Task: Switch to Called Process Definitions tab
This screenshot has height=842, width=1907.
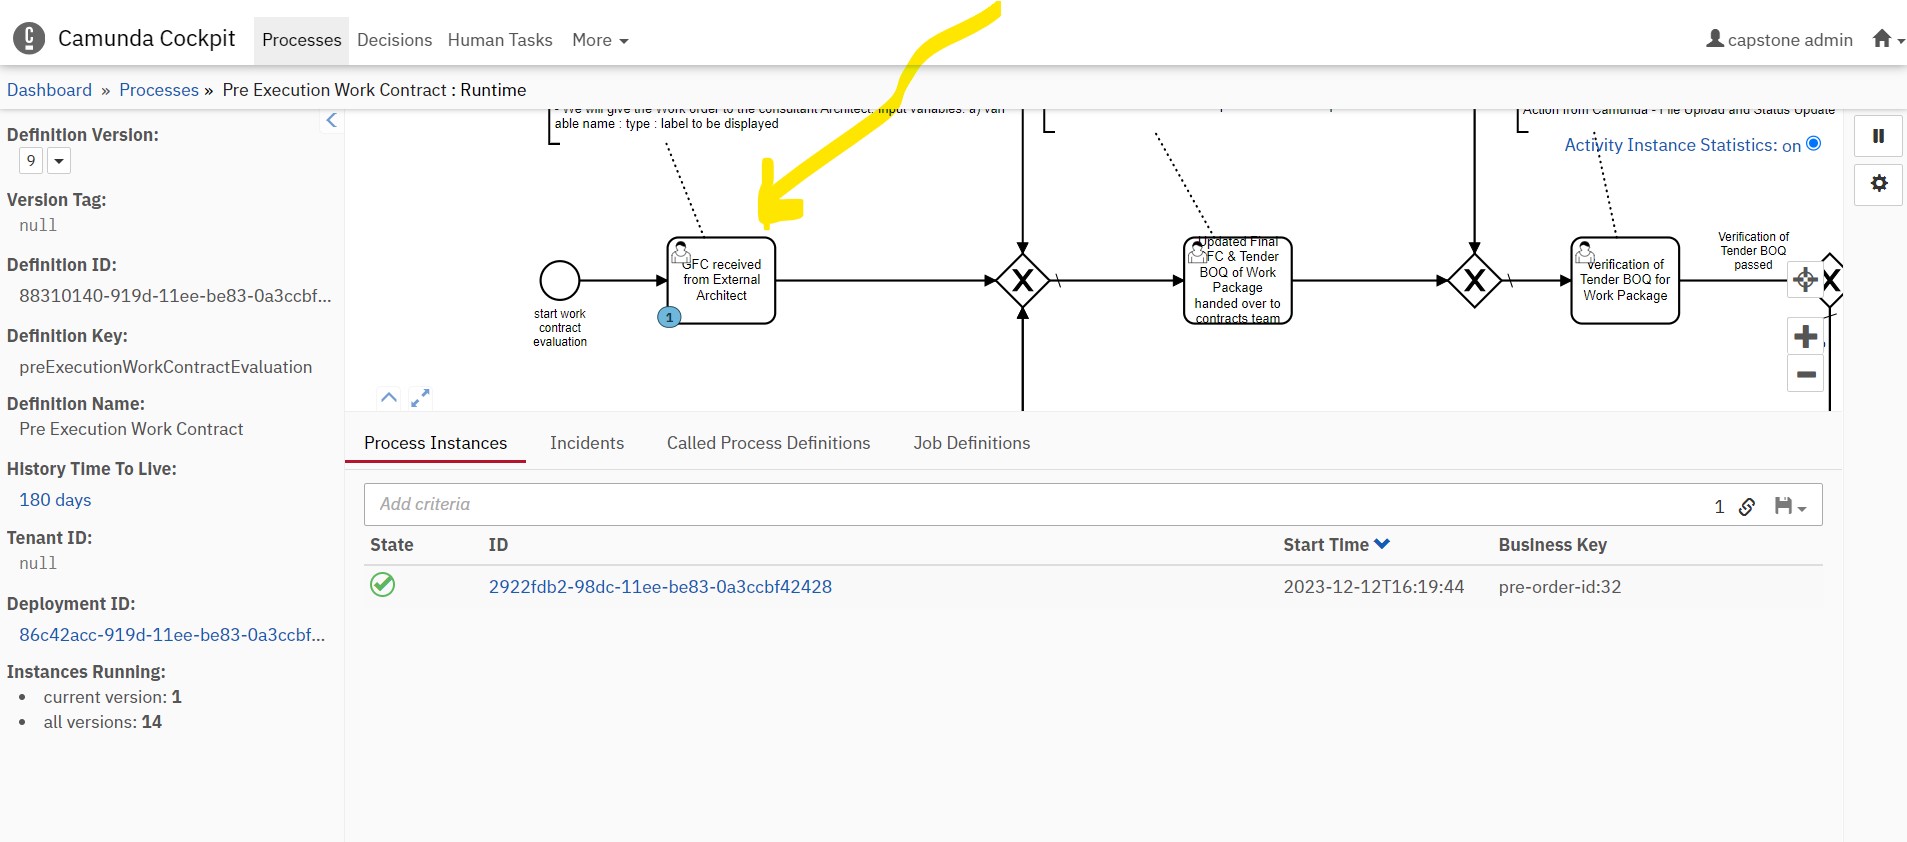Action: [x=768, y=443]
